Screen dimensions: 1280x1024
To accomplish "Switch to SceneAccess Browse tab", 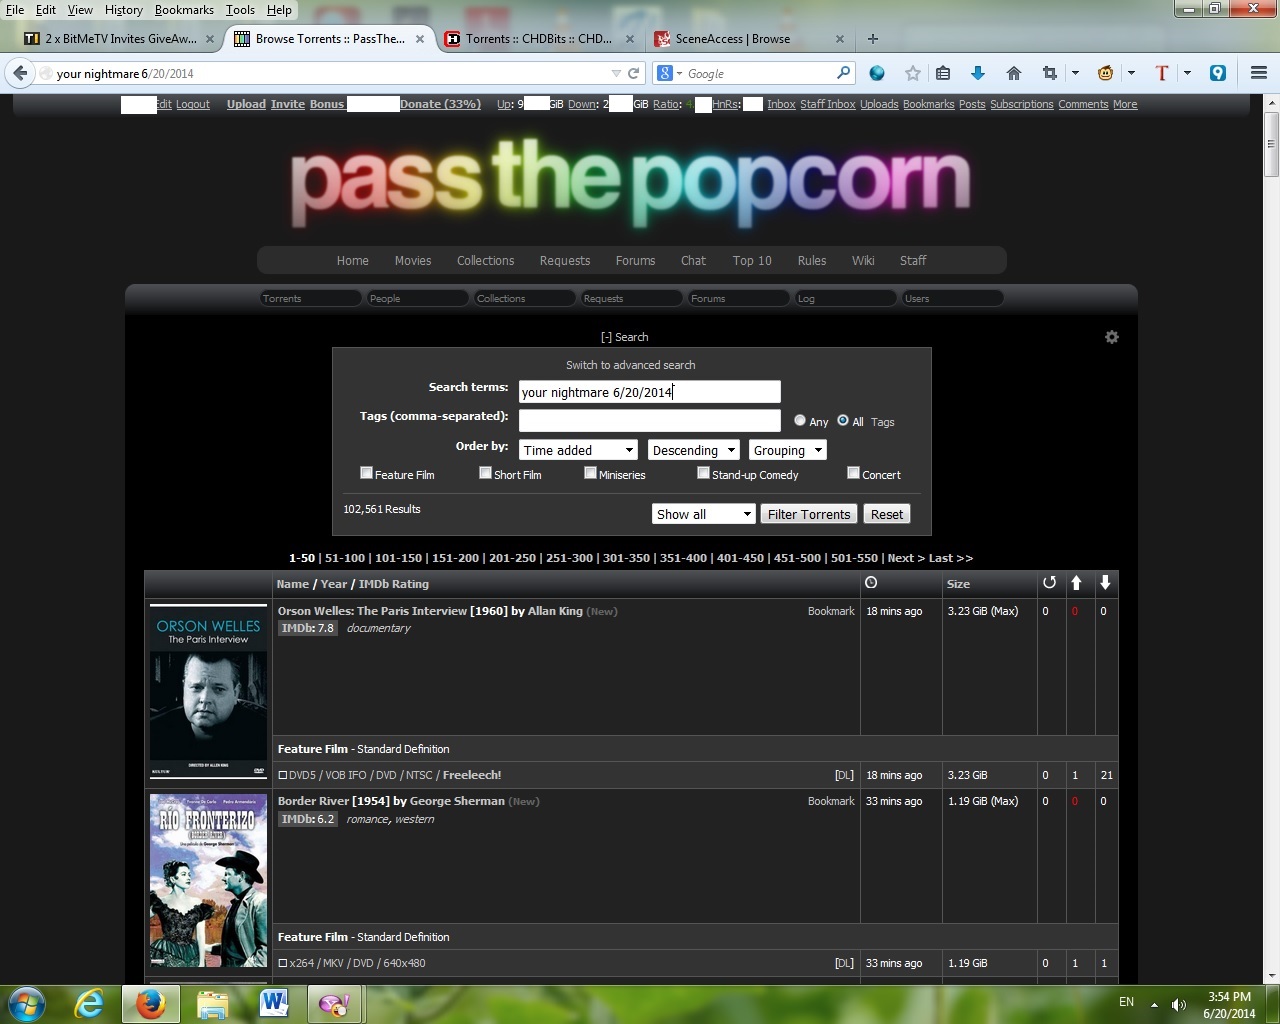I will [x=749, y=39].
